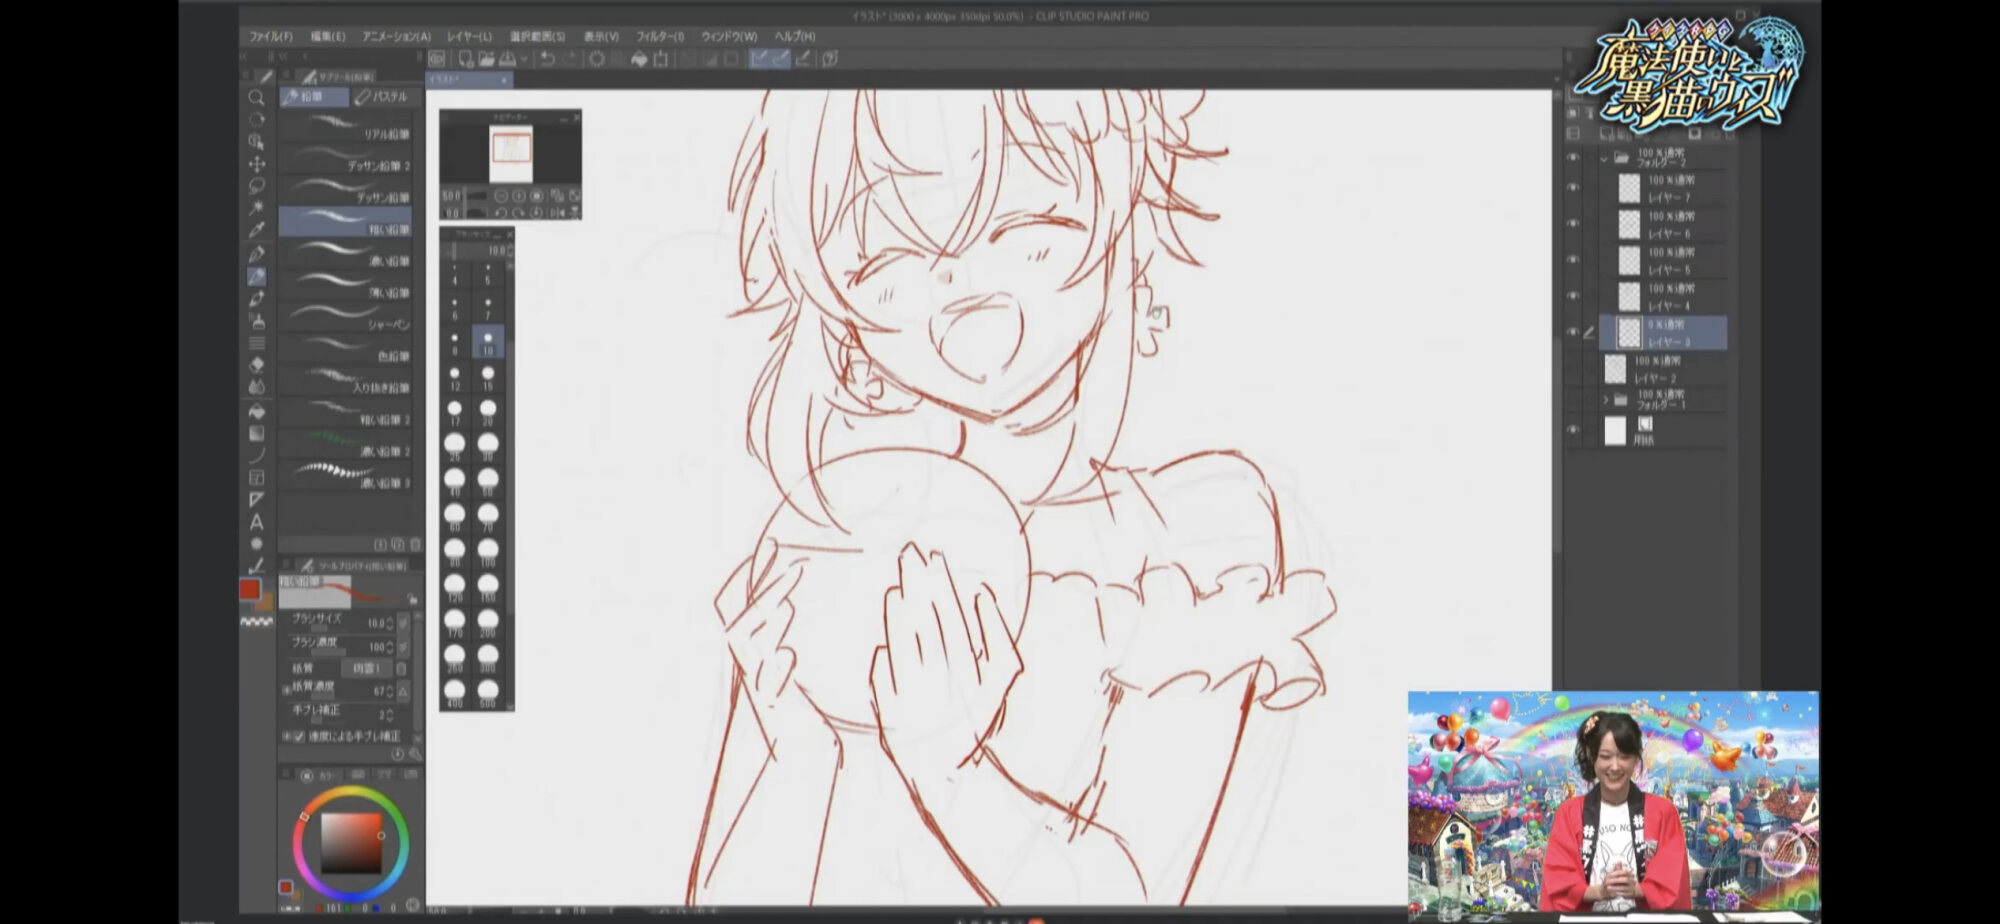The image size is (2000, 924).
Task: Select the highlighted Pencil tool
Action: click(x=256, y=276)
